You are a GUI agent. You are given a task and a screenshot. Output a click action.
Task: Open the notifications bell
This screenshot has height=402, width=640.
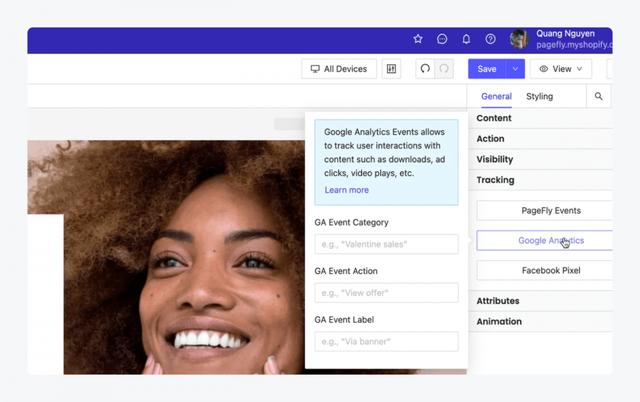[x=466, y=39]
